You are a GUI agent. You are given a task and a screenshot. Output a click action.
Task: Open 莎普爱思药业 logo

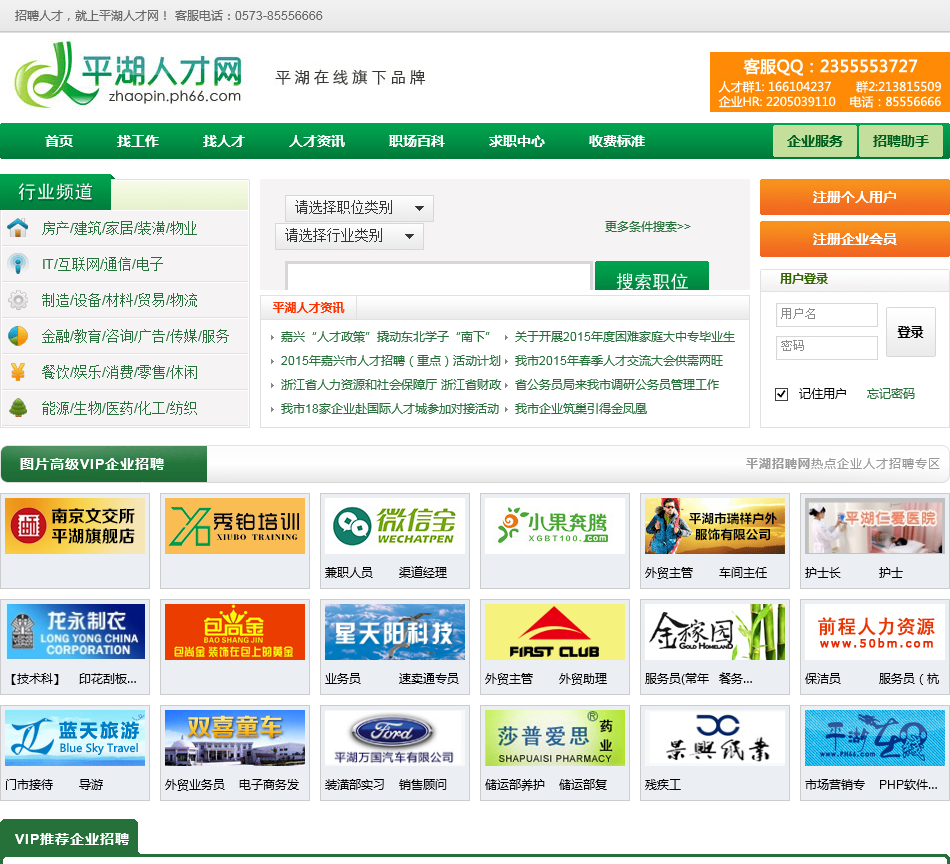(555, 738)
